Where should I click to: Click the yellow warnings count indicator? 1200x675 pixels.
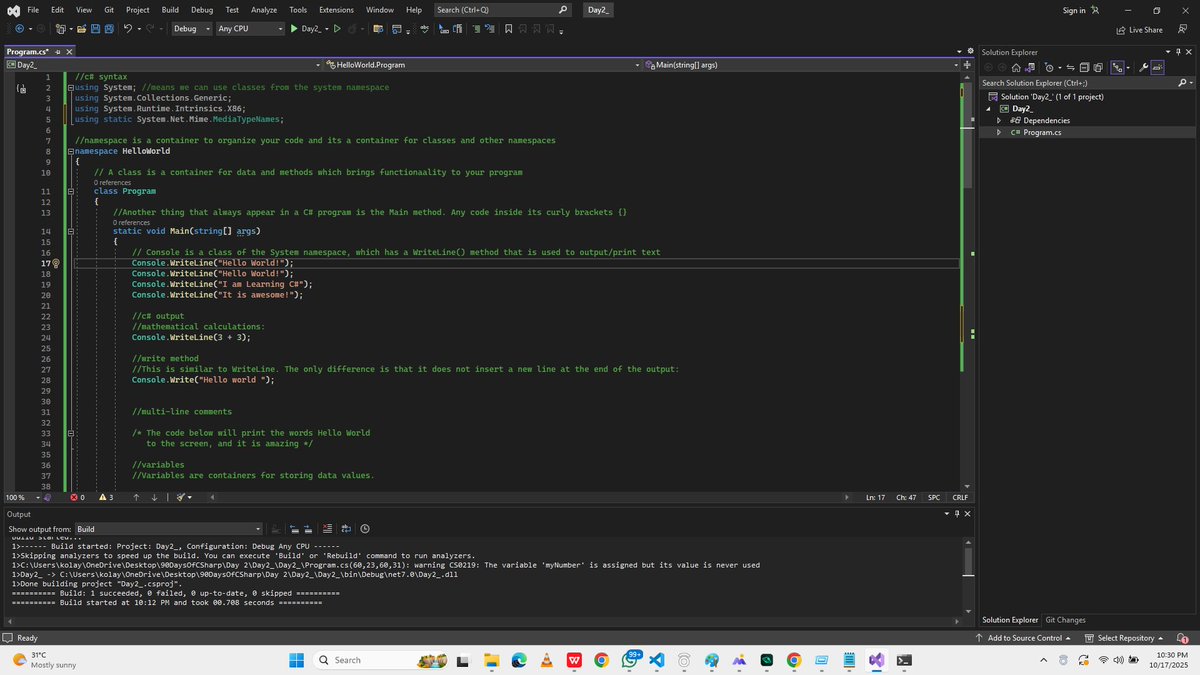[106, 497]
